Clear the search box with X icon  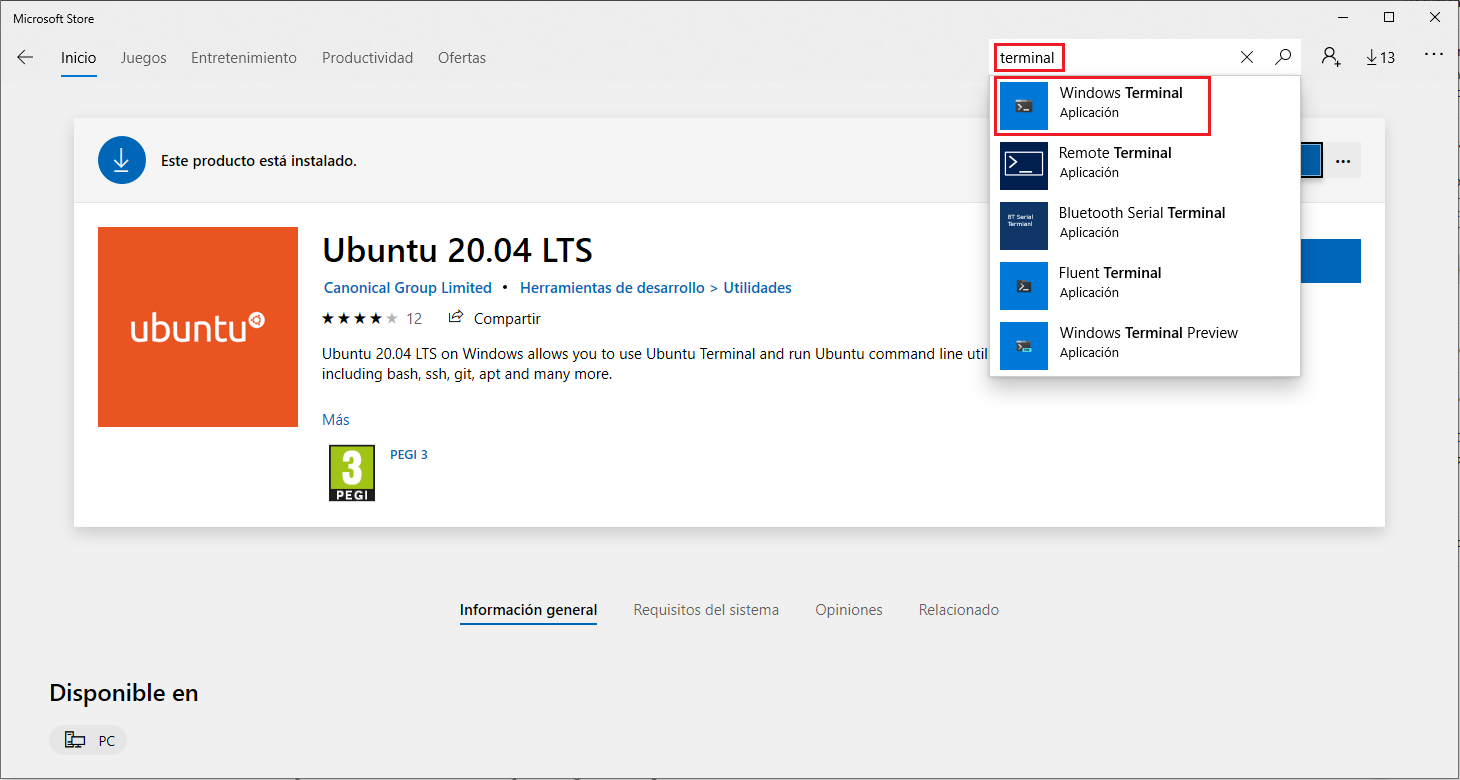1247,58
